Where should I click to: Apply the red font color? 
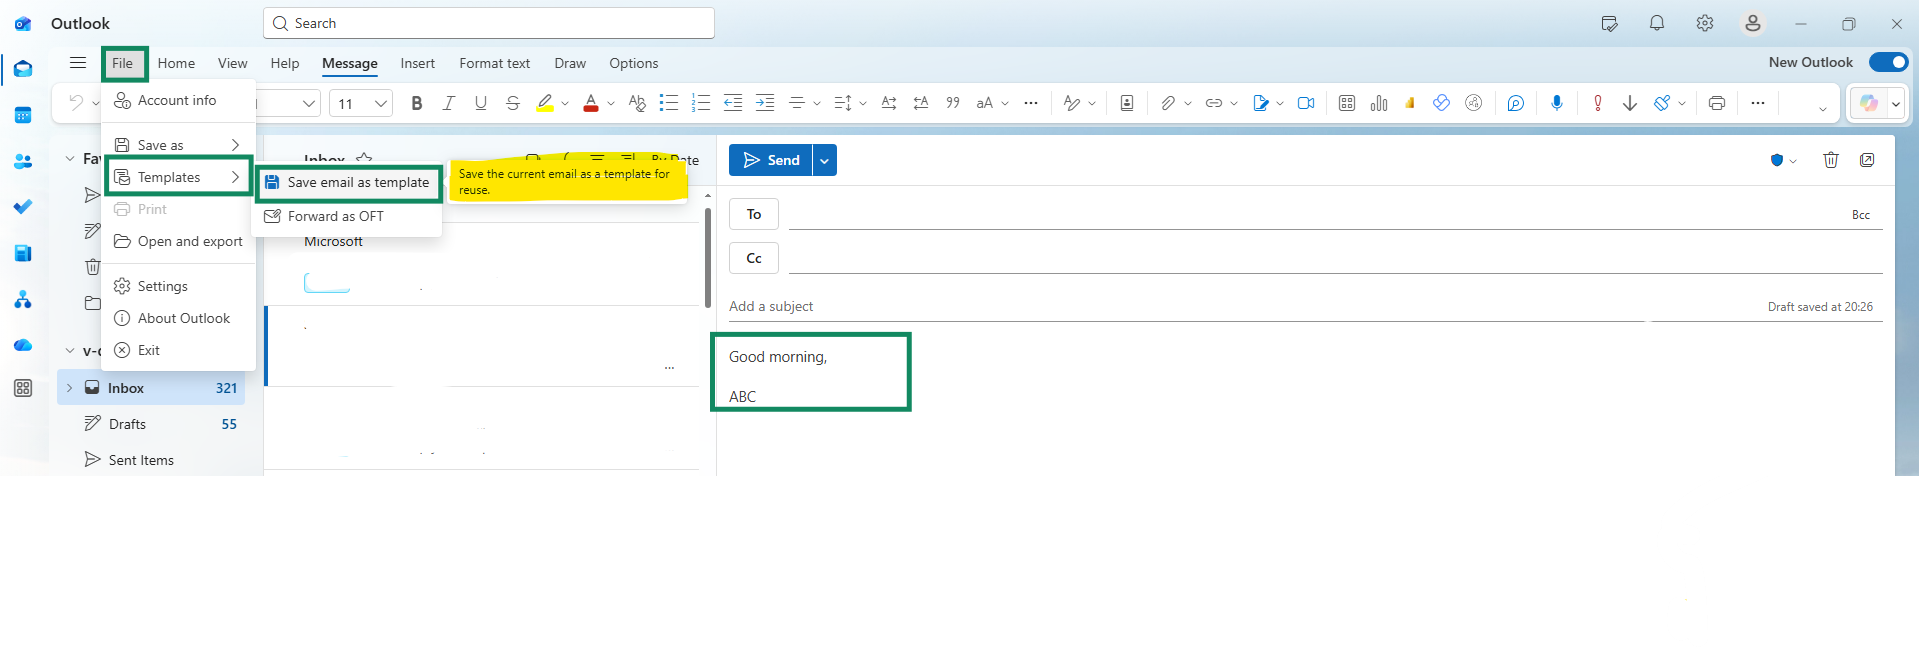(x=591, y=103)
